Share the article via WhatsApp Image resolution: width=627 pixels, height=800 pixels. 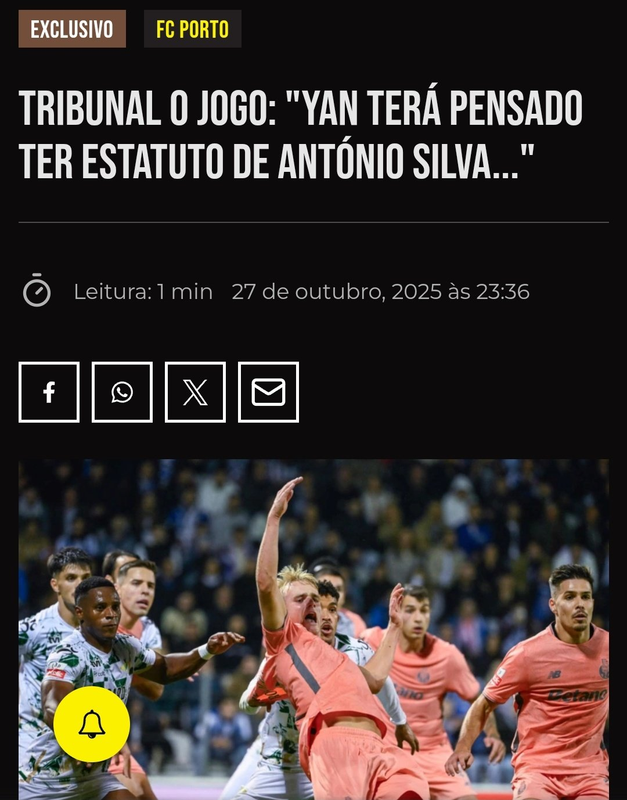pos(122,392)
